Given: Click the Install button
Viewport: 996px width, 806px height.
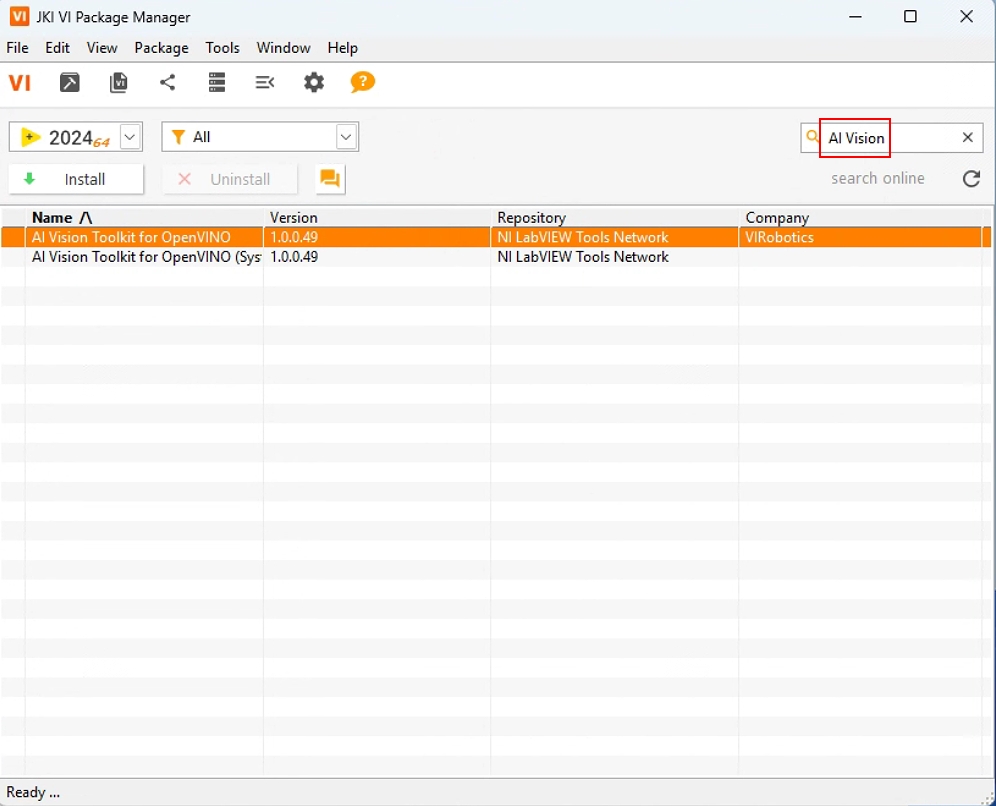Looking at the screenshot, I should pos(76,179).
